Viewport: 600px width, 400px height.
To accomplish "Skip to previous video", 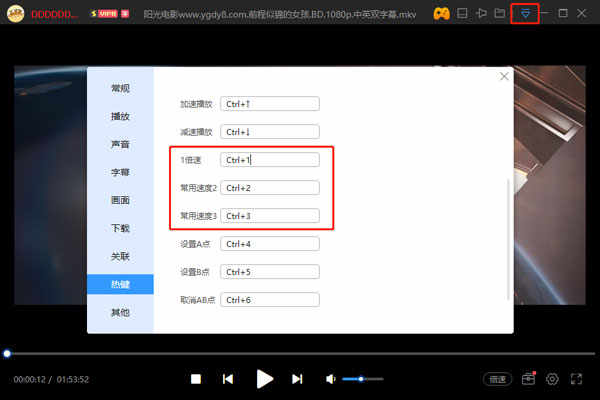I will point(228,379).
